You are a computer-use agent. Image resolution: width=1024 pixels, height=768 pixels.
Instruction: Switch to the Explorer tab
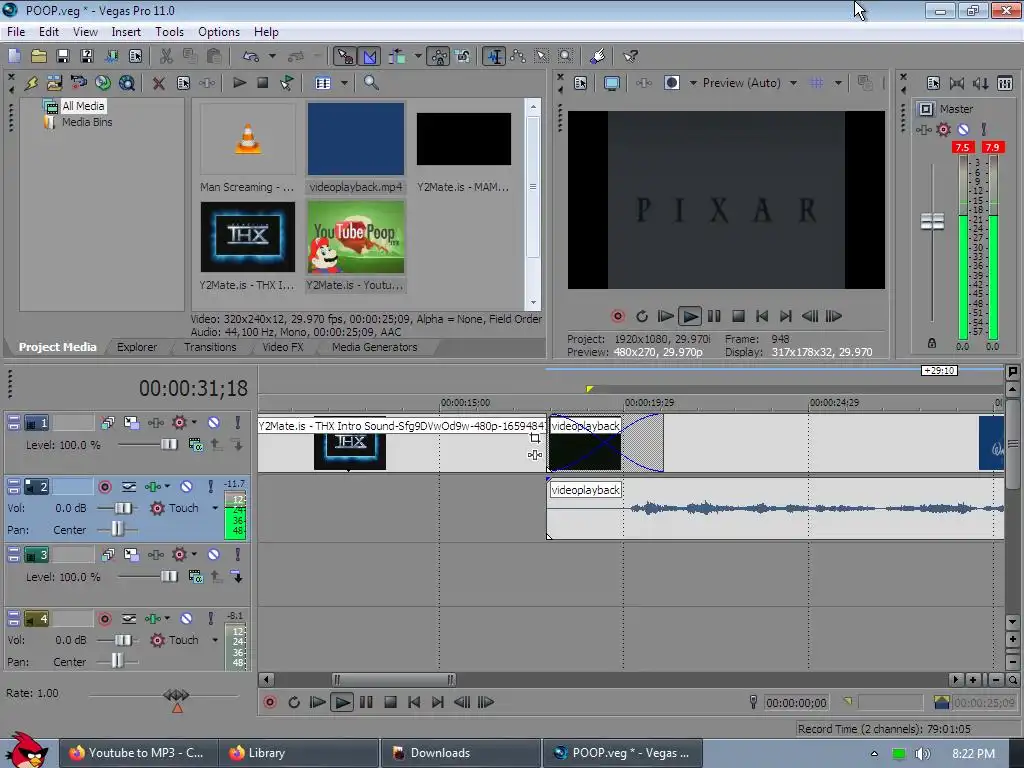(136, 347)
